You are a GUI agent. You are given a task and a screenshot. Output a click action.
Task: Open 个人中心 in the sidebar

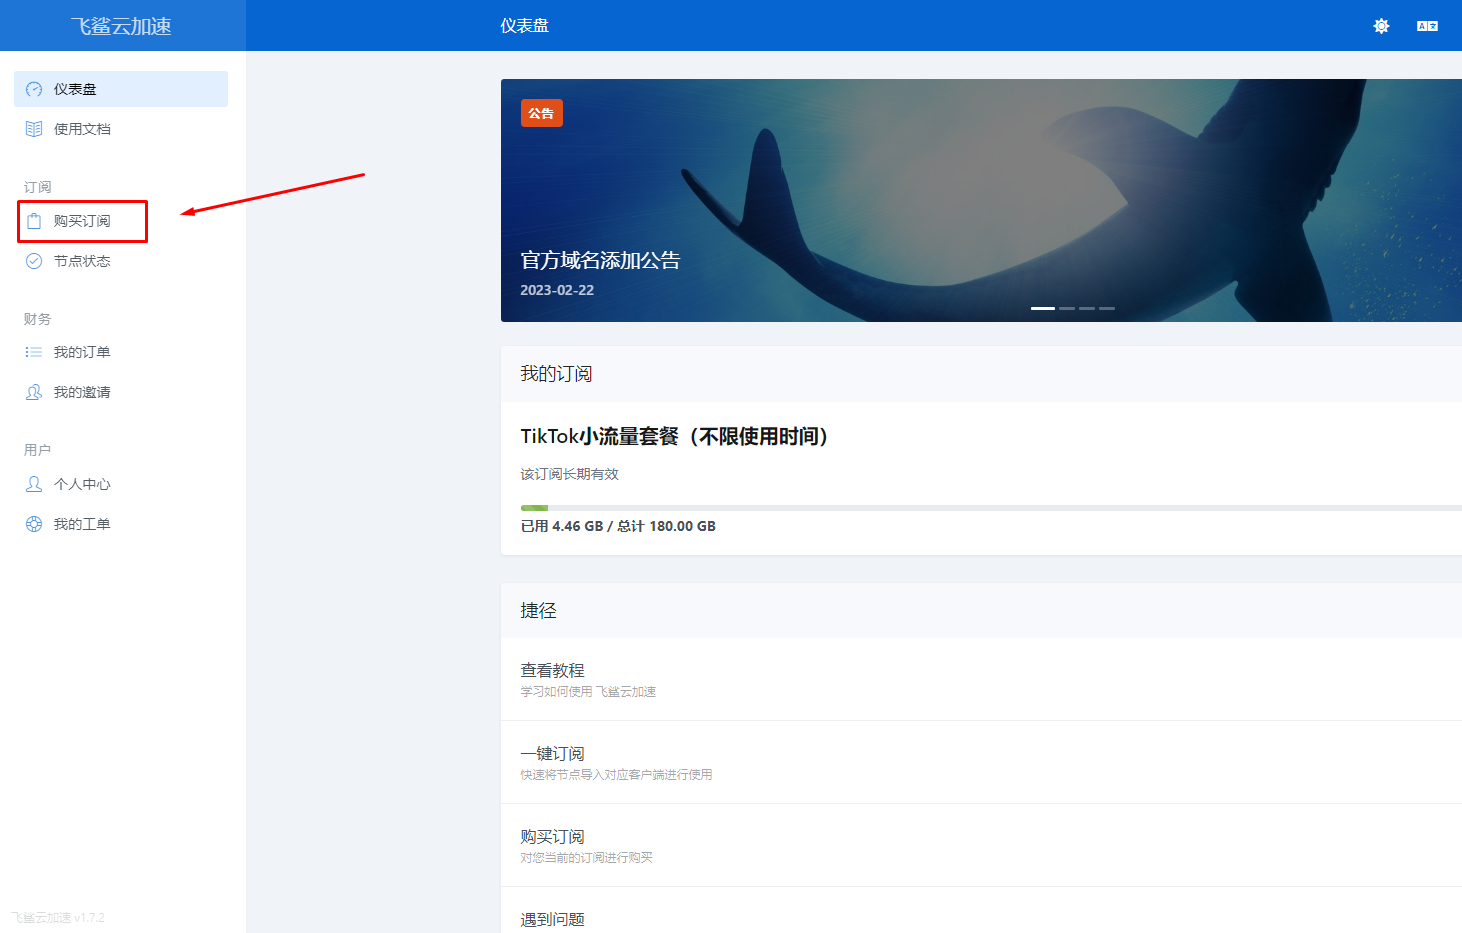point(121,484)
